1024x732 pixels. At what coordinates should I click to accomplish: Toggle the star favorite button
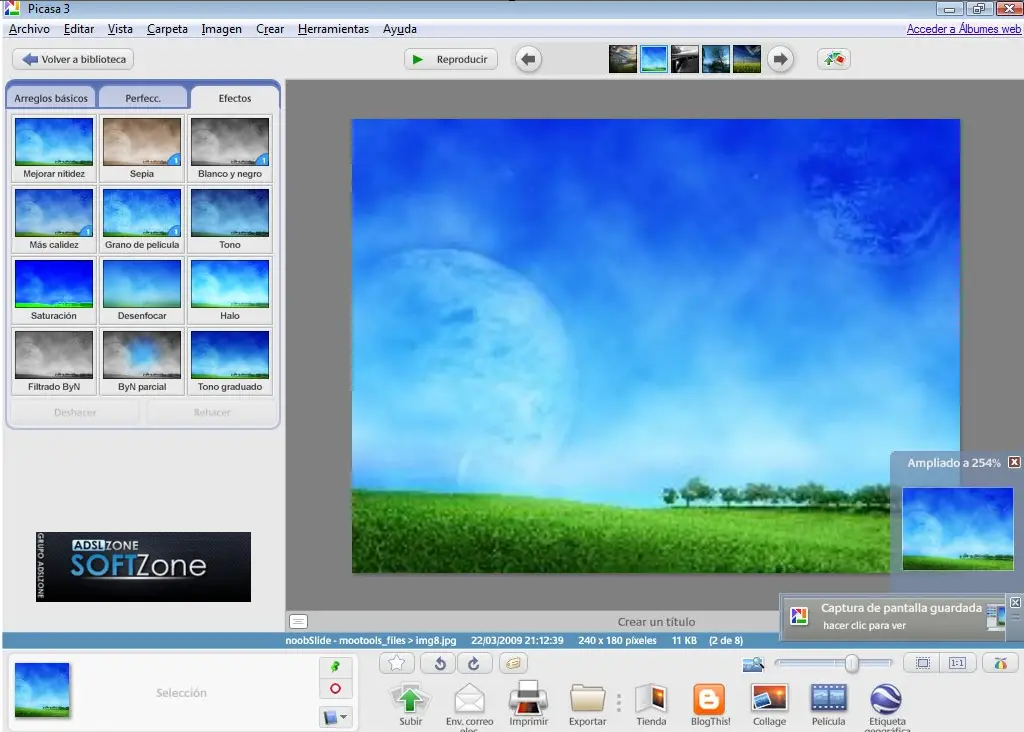click(x=397, y=662)
